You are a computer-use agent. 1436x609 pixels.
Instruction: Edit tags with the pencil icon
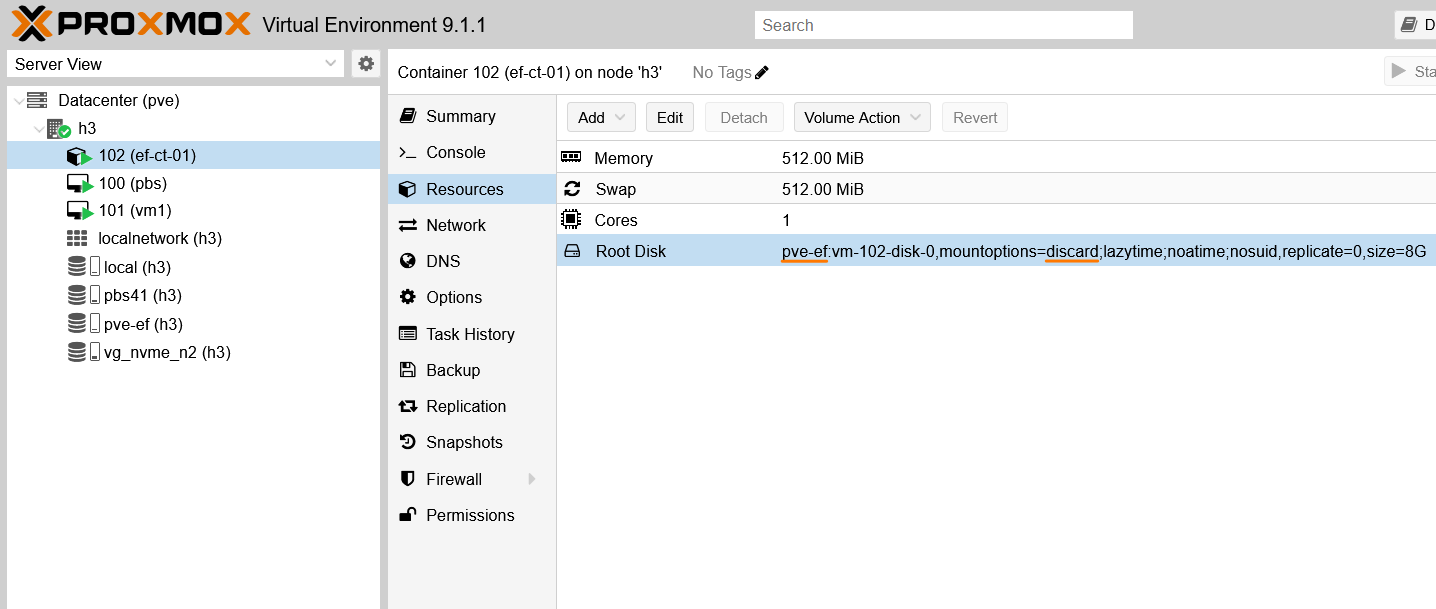point(762,72)
